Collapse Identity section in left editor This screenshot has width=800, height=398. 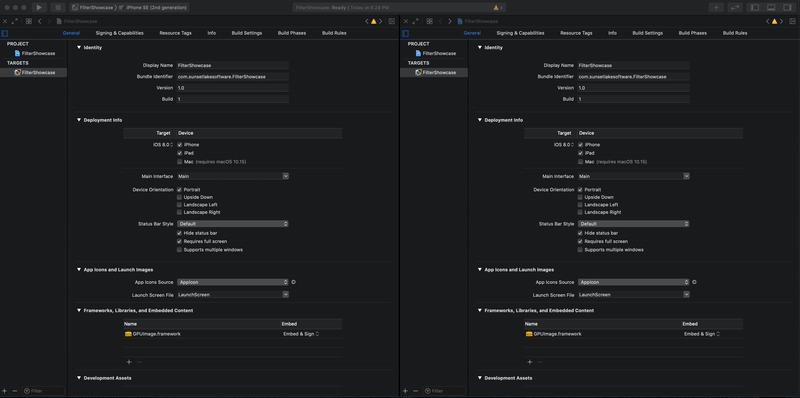click(79, 47)
